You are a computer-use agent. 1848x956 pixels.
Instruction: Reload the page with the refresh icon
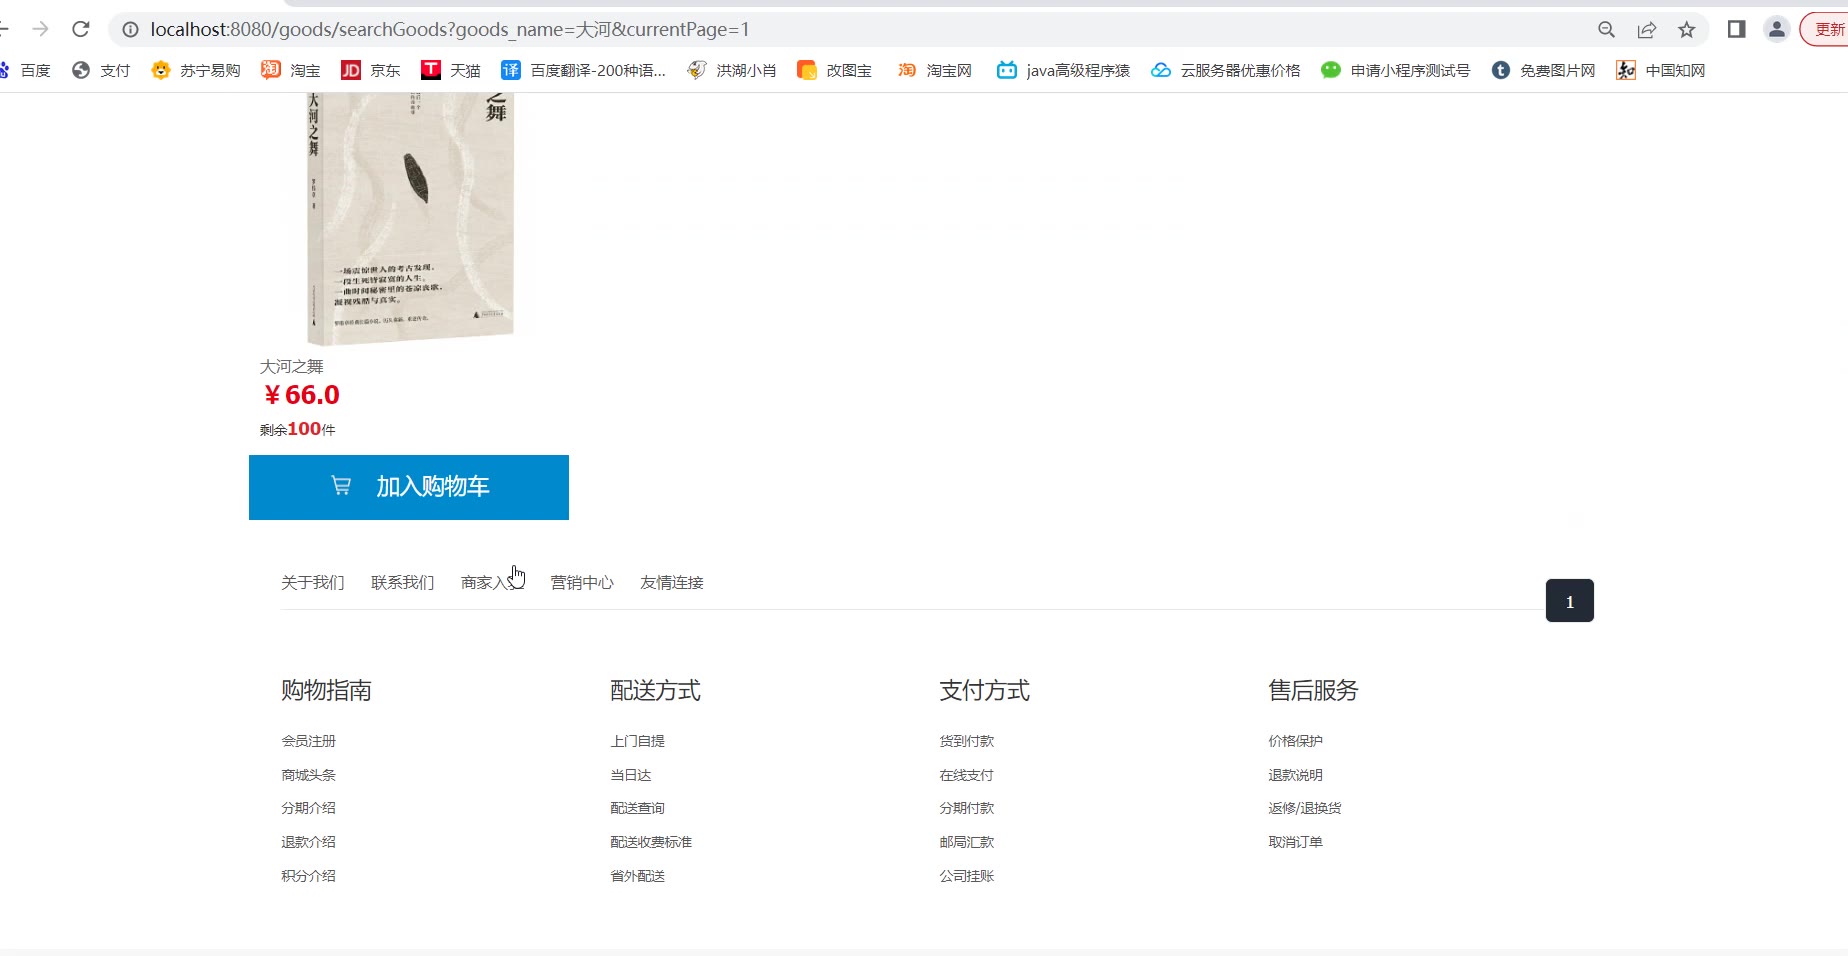coord(81,29)
